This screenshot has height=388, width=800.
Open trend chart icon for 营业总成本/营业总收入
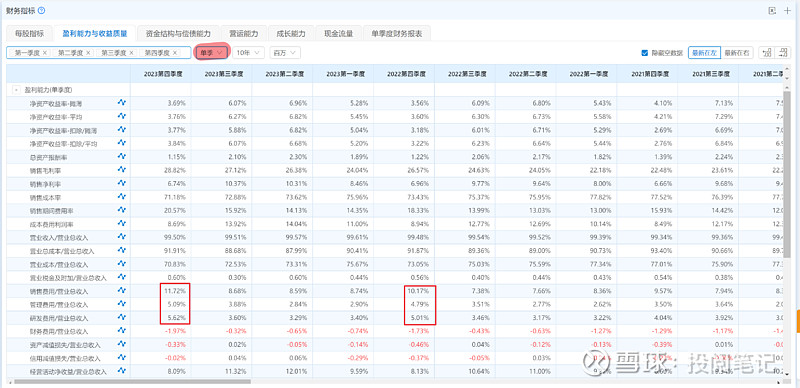121,250
